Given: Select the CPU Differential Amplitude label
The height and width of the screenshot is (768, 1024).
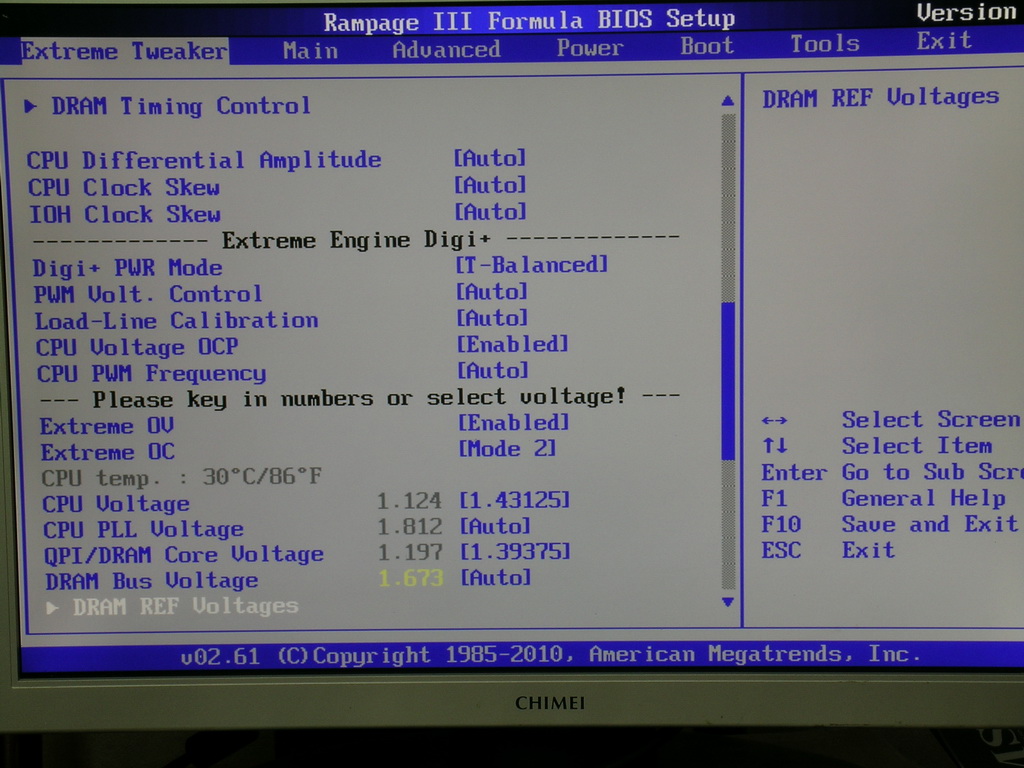Looking at the screenshot, I should (204, 161).
